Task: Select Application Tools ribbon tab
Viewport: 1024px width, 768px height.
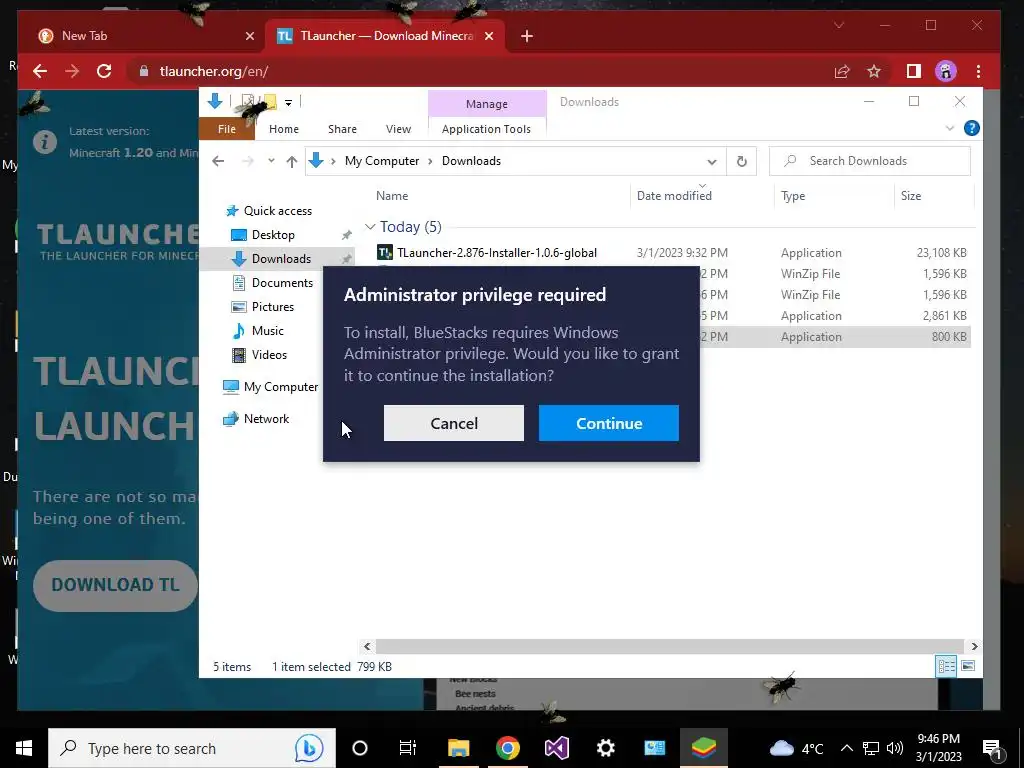Action: (486, 129)
